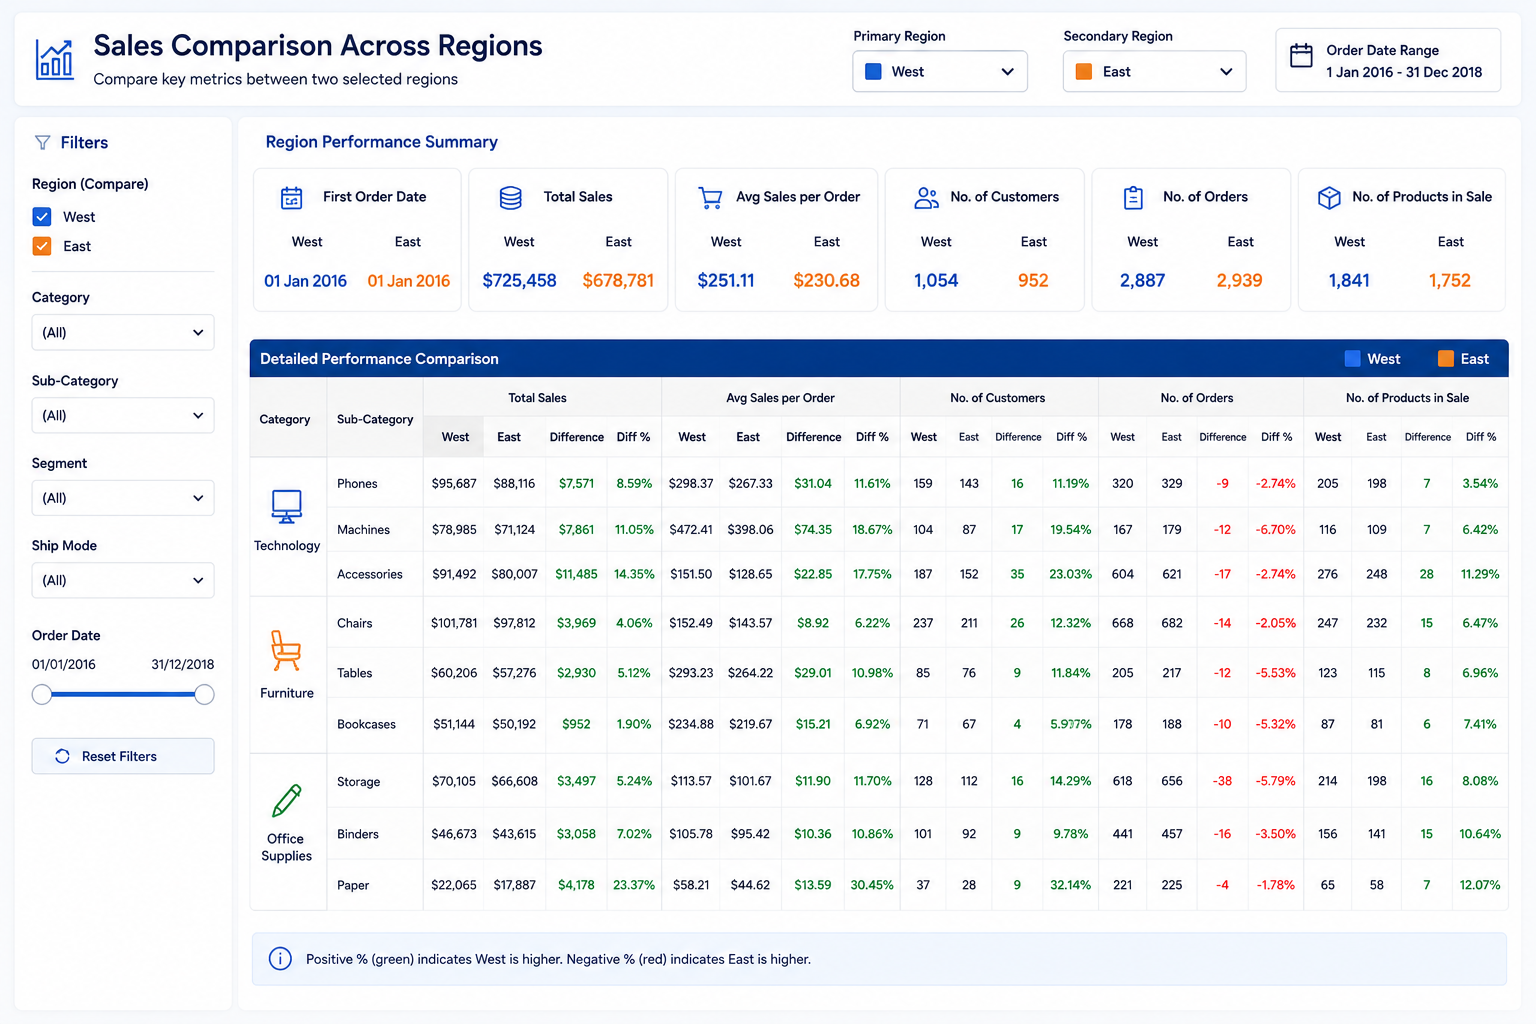Click the 31/12/2018 end date field
The height and width of the screenshot is (1024, 1536).
point(182,664)
